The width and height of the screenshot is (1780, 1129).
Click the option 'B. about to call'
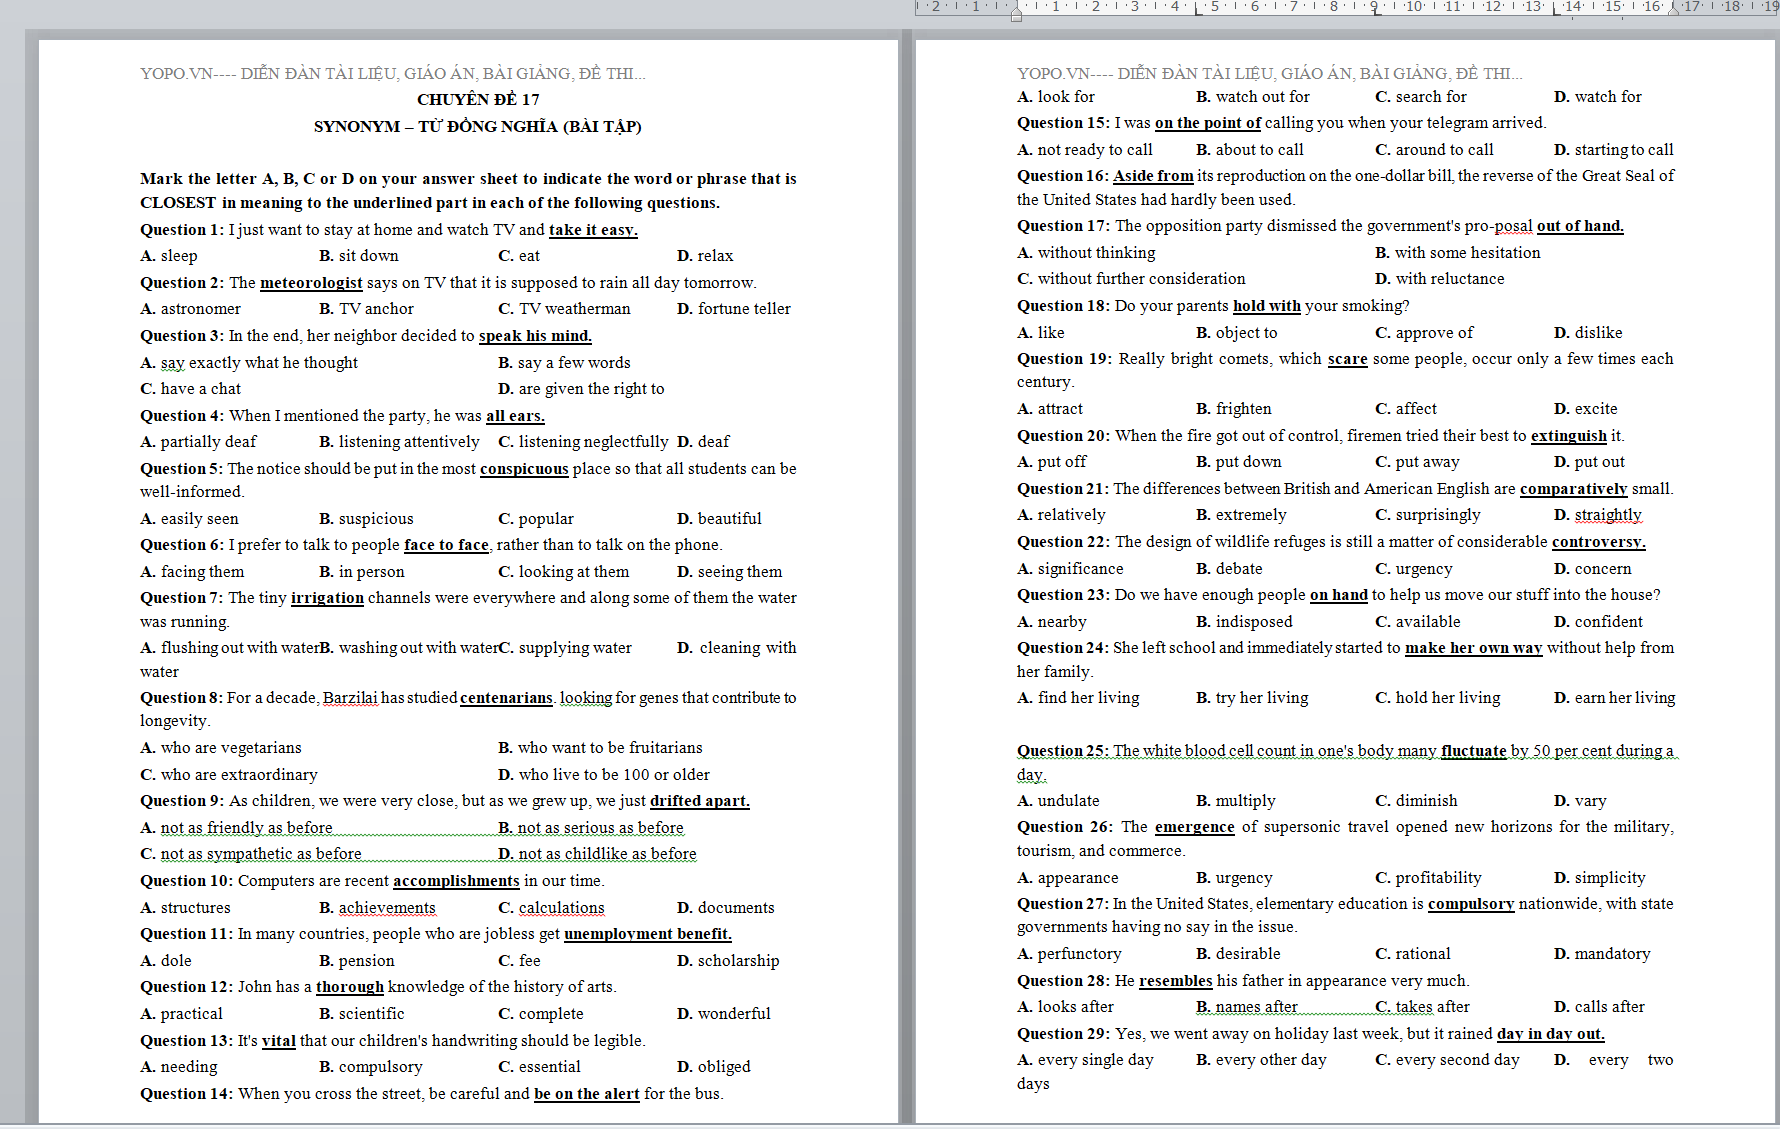coord(1250,150)
